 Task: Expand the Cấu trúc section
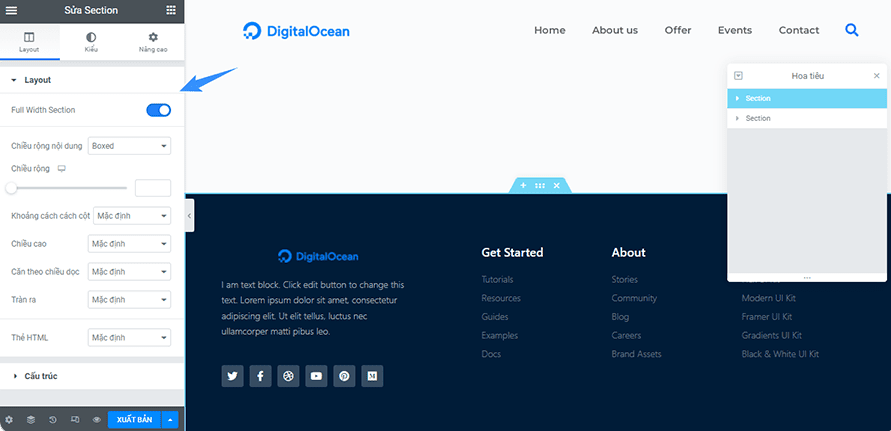click(91, 376)
